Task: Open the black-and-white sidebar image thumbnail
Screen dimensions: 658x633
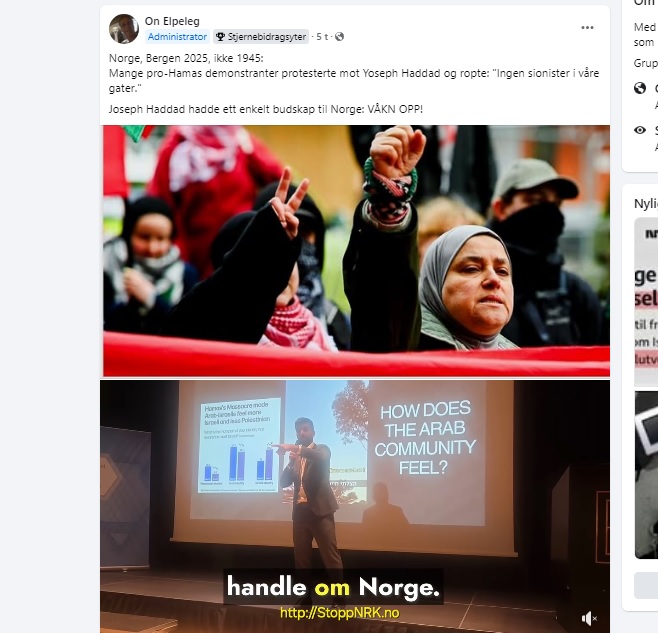Action: point(646,475)
